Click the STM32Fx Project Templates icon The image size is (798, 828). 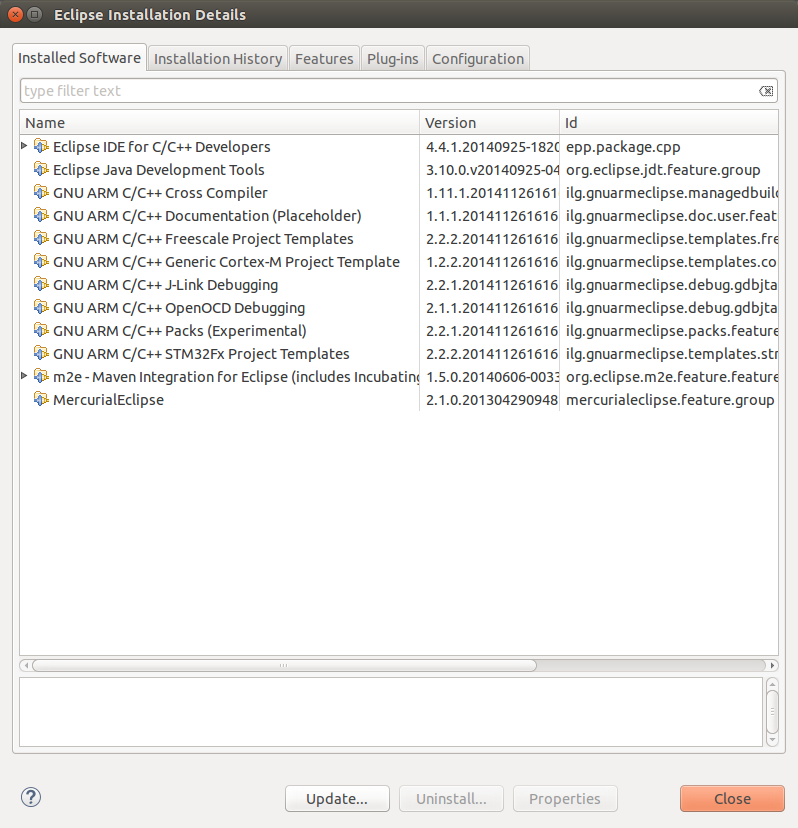pos(41,353)
